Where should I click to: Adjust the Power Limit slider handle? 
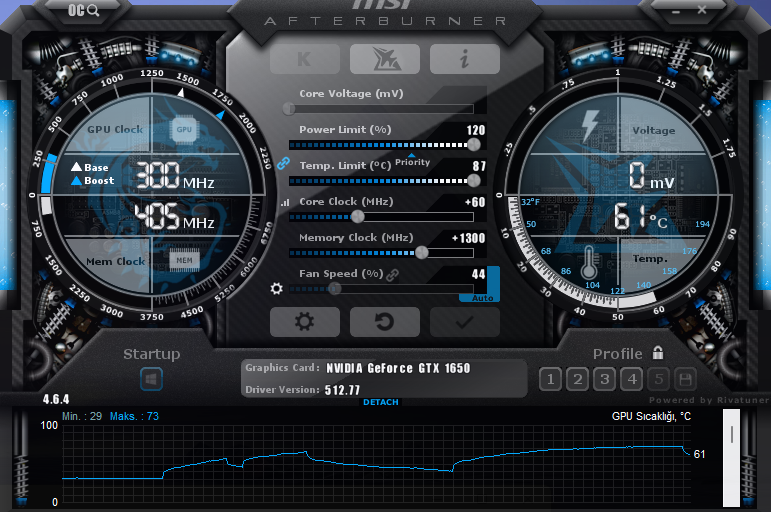[474, 145]
